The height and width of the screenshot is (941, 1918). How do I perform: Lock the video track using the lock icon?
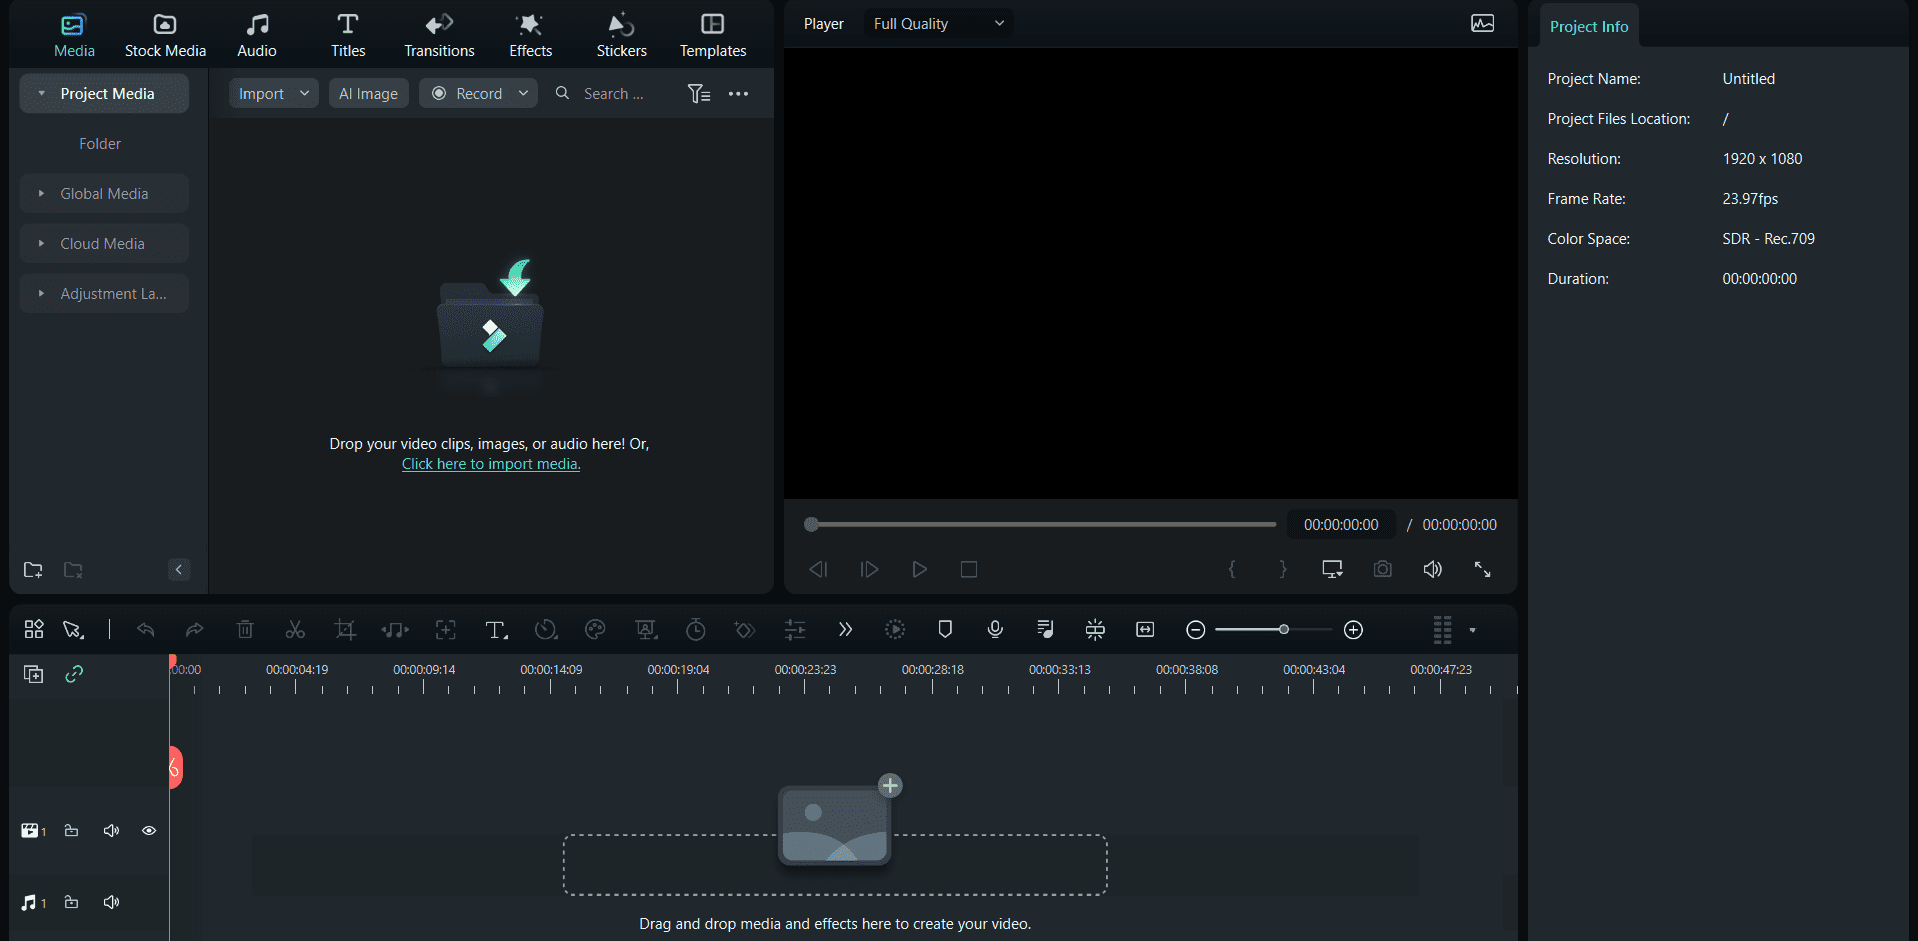pos(71,830)
